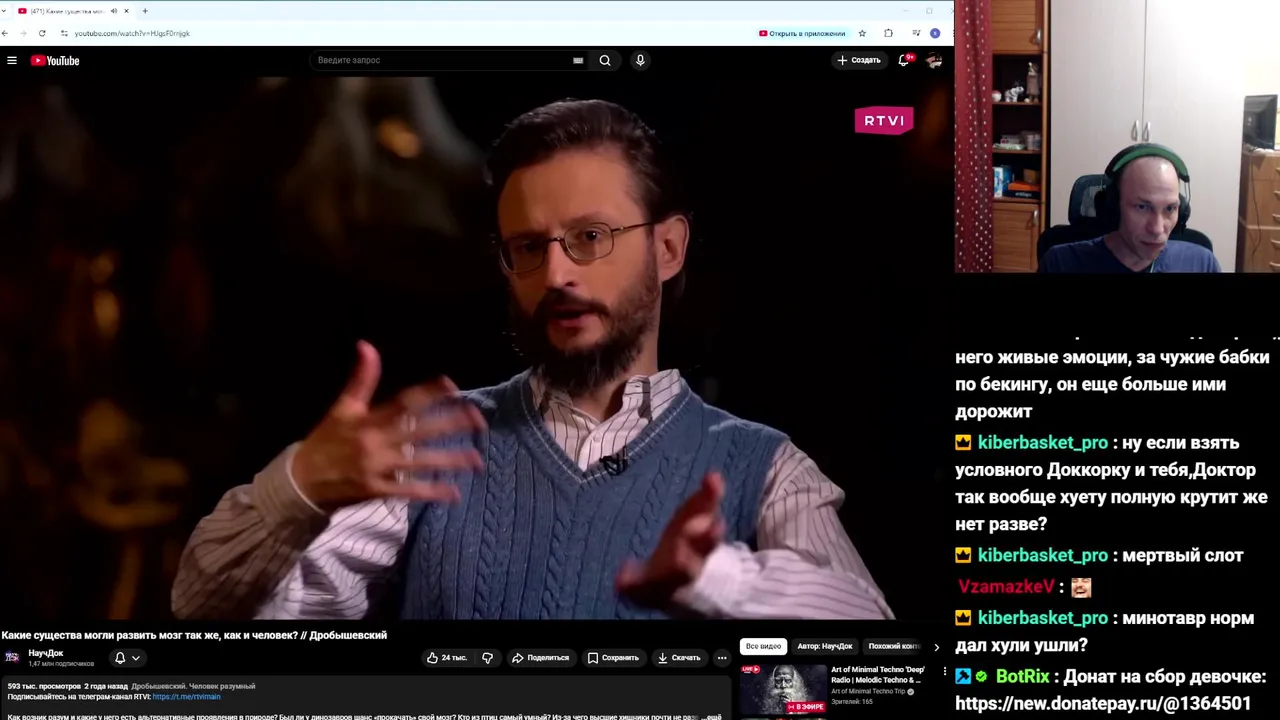1280x720 pixels.
Task: Close the YouTube browser tab
Action: (x=126, y=11)
